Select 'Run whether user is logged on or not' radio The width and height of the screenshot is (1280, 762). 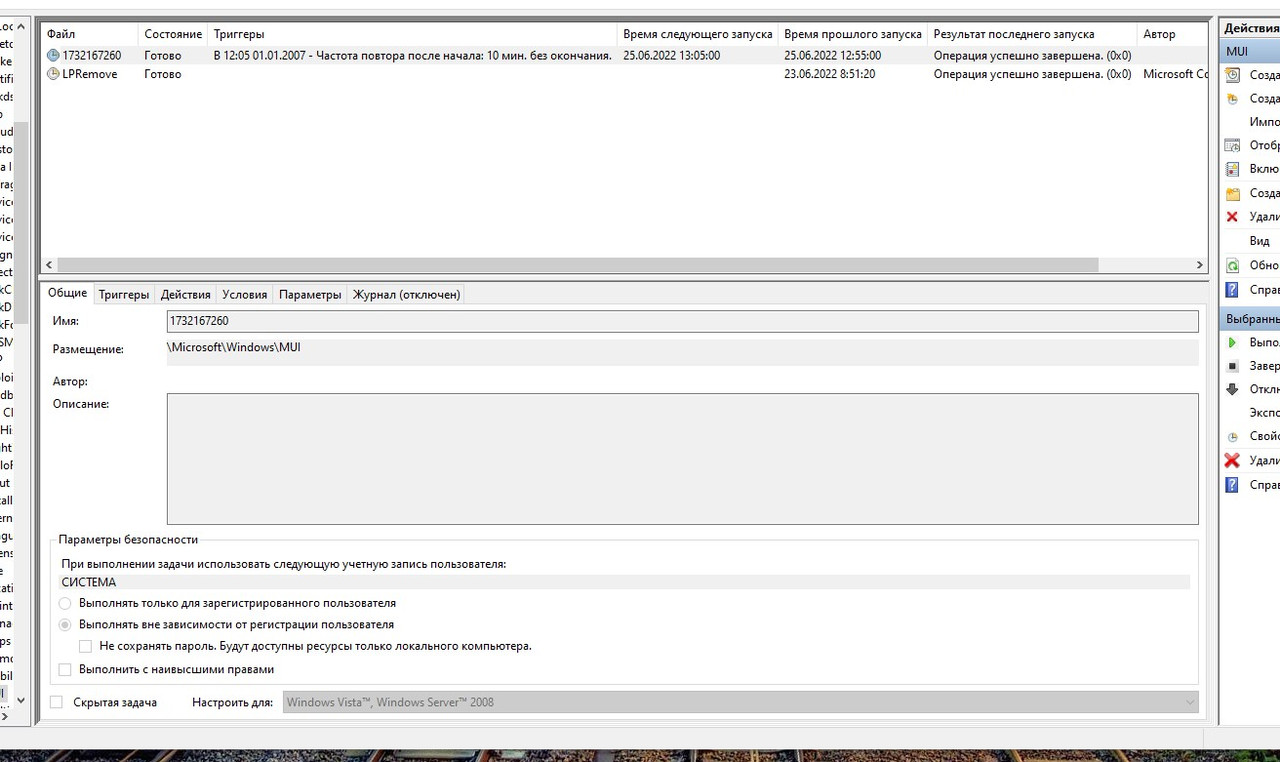click(65, 624)
